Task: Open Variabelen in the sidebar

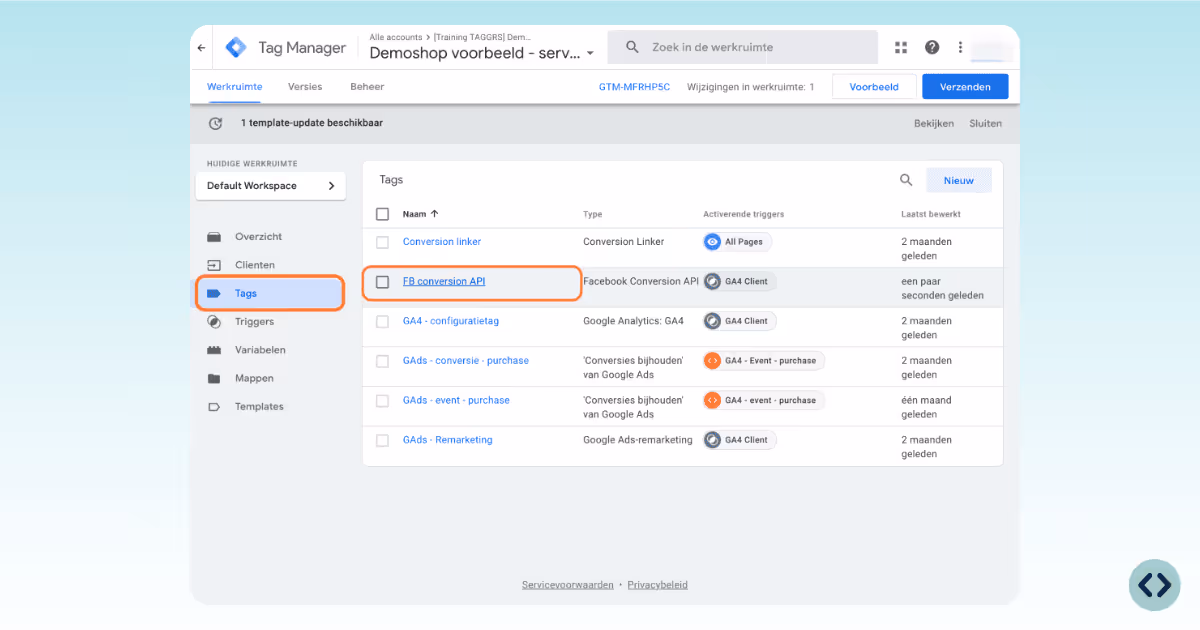Action: pos(260,350)
